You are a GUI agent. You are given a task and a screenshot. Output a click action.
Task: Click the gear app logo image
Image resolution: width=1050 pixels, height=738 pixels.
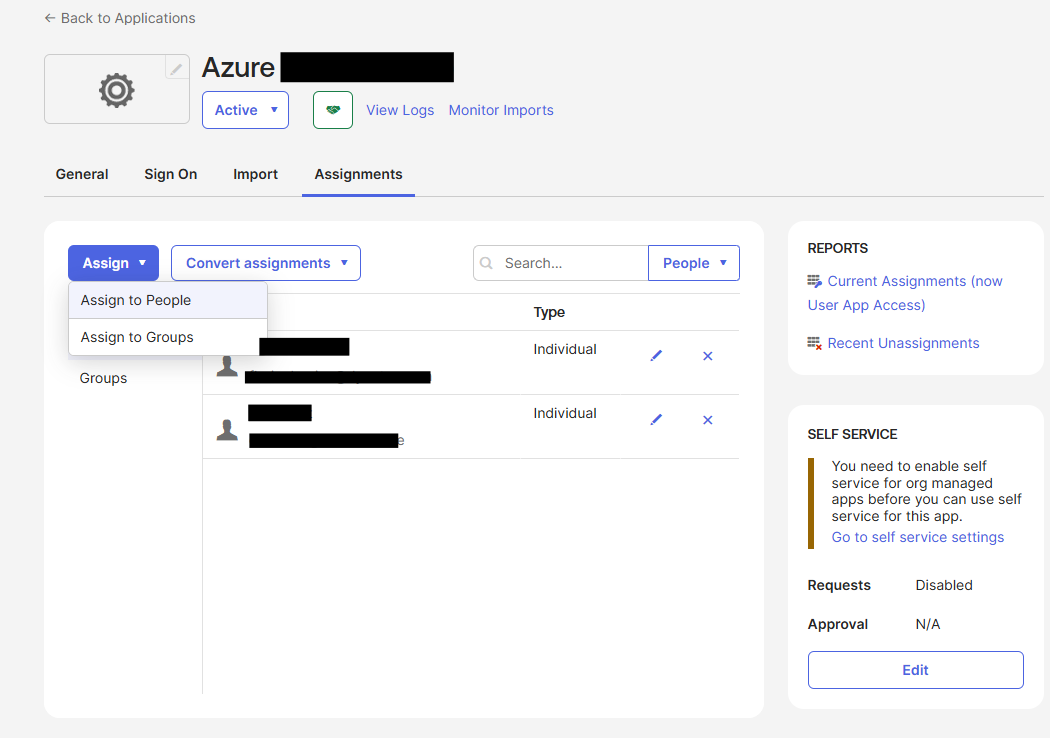[x=116, y=91]
